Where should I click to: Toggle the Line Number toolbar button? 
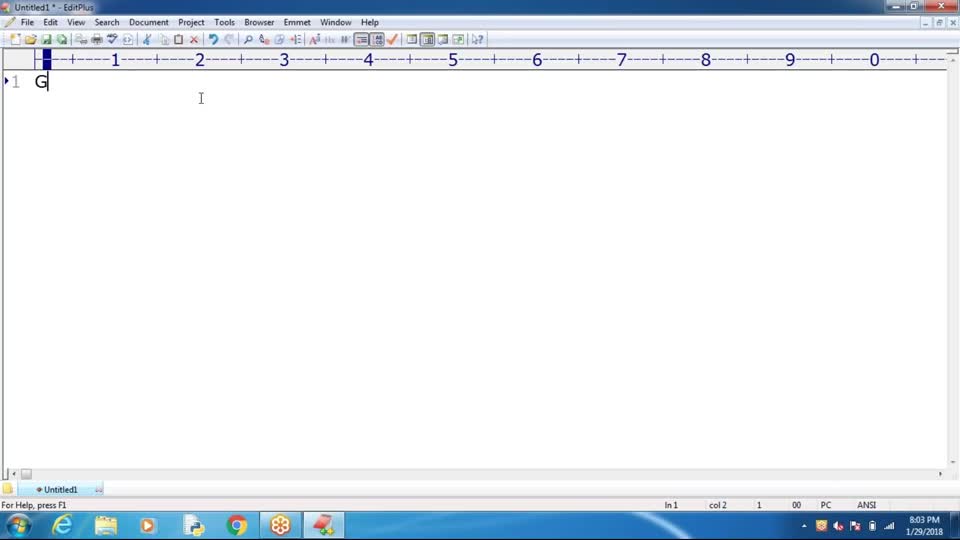click(x=378, y=40)
